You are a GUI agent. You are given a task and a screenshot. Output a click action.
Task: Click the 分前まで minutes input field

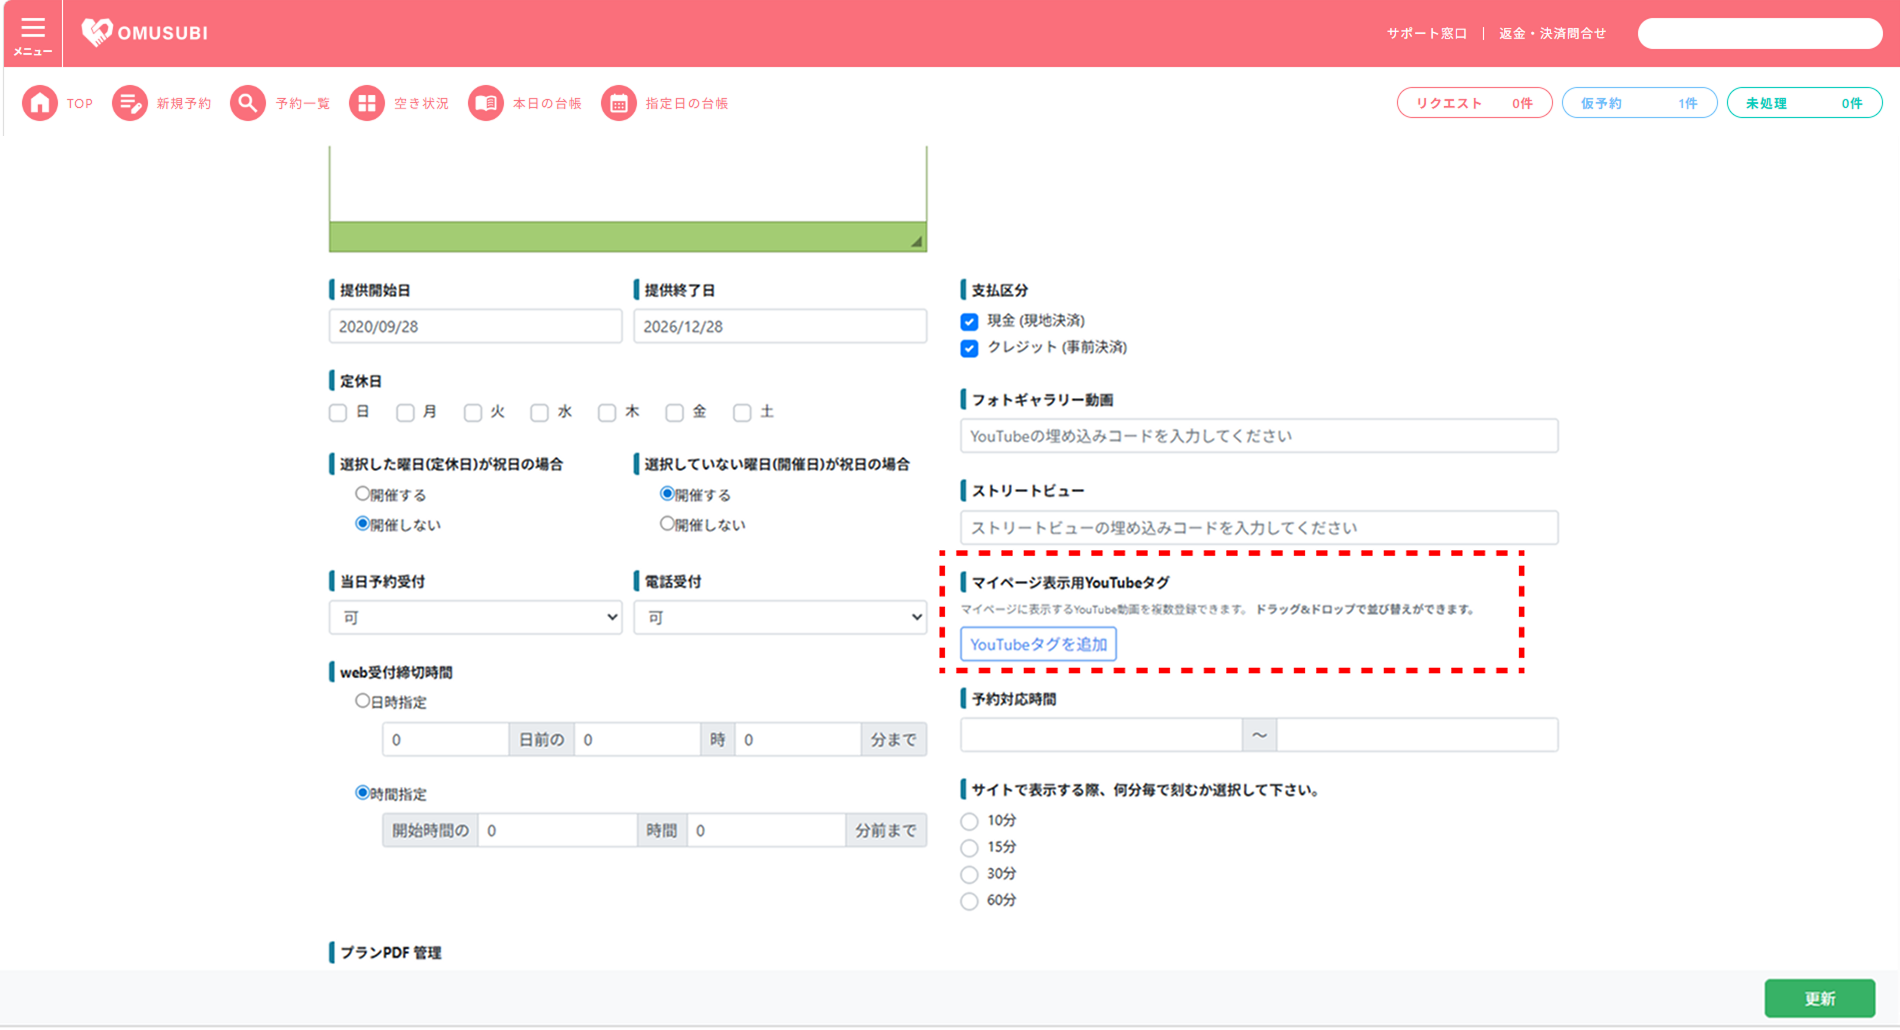(767, 830)
